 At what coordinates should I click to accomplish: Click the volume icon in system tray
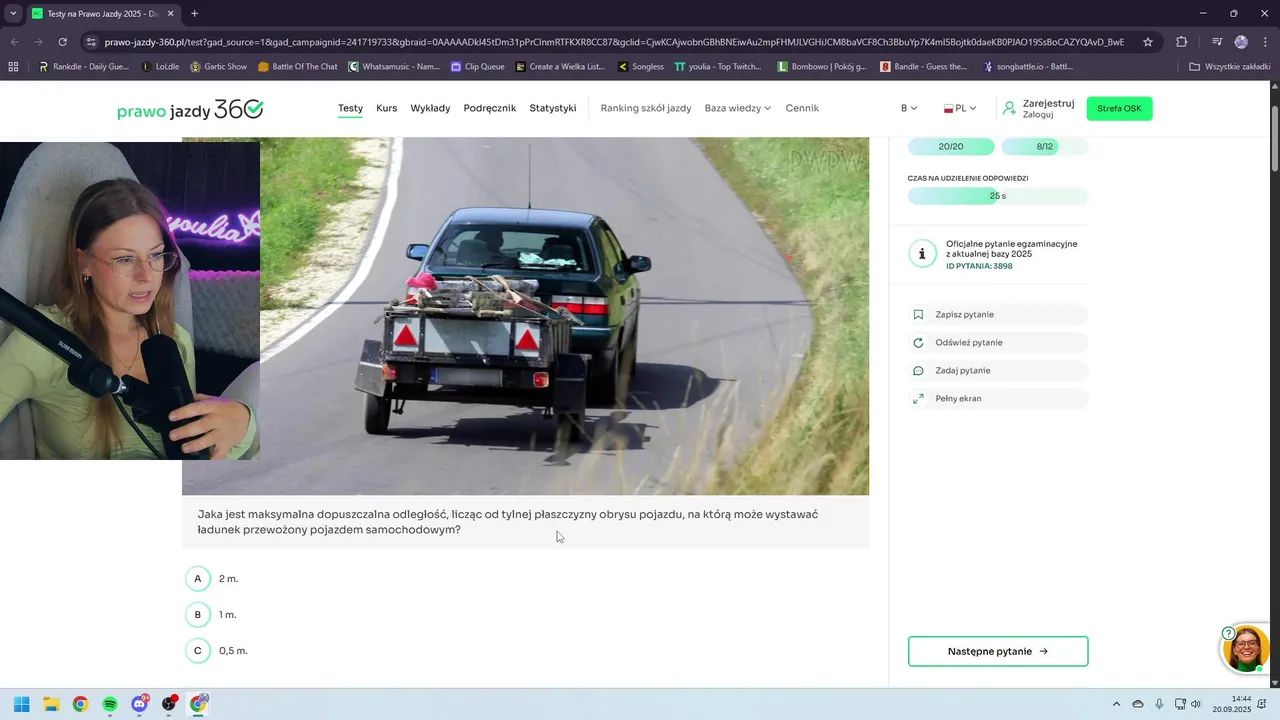point(1196,704)
